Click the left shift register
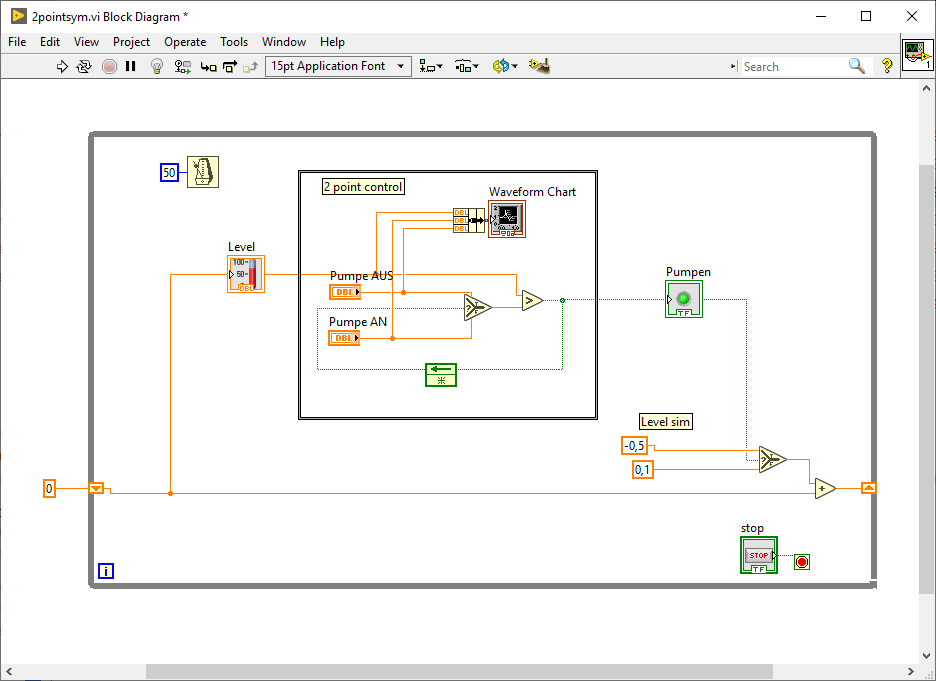The height and width of the screenshot is (681, 936). [x=96, y=488]
